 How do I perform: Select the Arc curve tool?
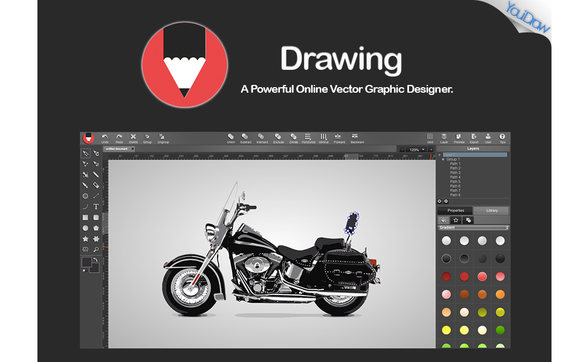[x=85, y=207]
